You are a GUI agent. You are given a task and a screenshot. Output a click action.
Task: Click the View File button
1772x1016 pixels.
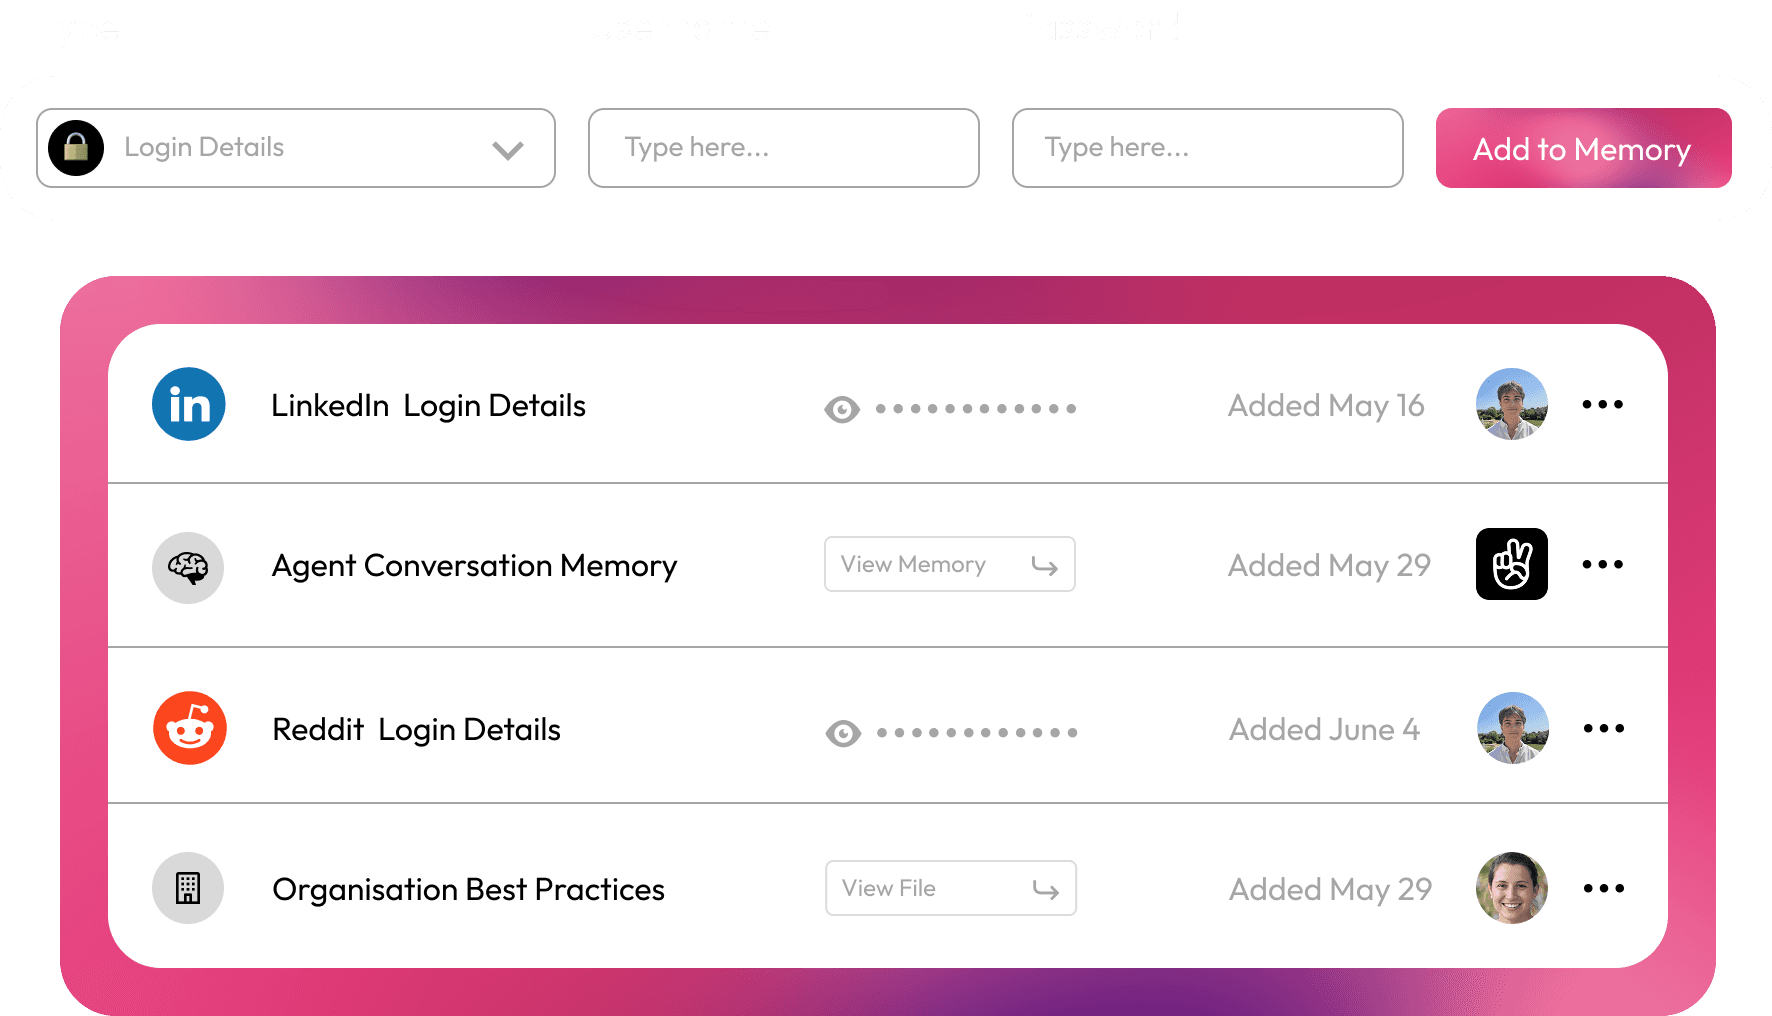pyautogui.click(x=950, y=889)
